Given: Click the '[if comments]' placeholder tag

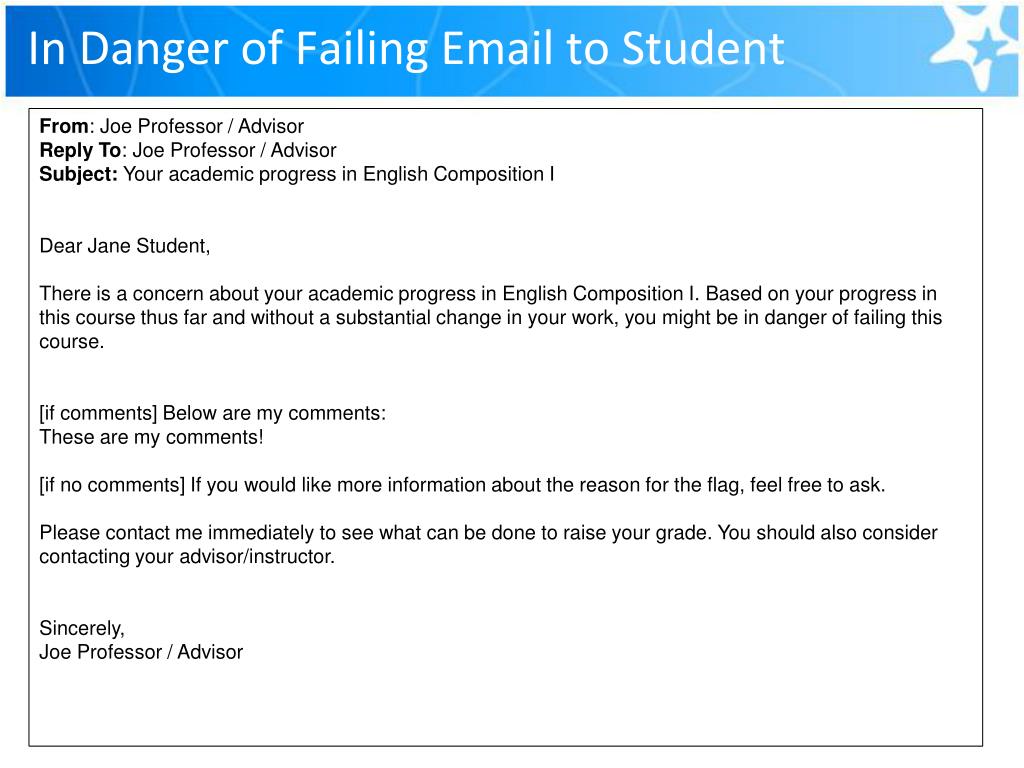Looking at the screenshot, I should pos(99,413).
